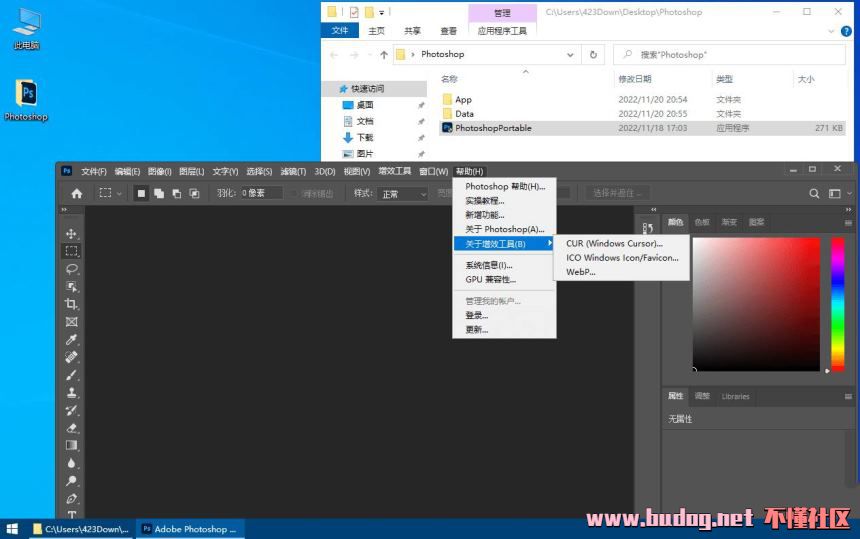Open the History panel icon
This screenshot has height=539, width=860.
point(648,228)
